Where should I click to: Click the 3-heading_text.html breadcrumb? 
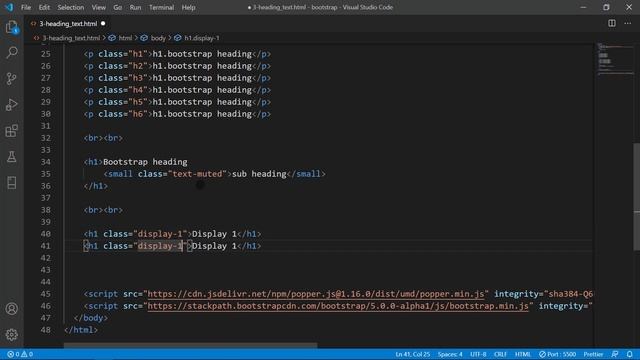(71, 38)
